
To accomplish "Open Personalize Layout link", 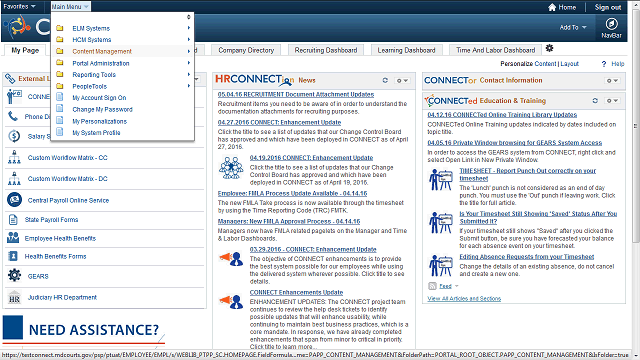I will pos(569,64).
